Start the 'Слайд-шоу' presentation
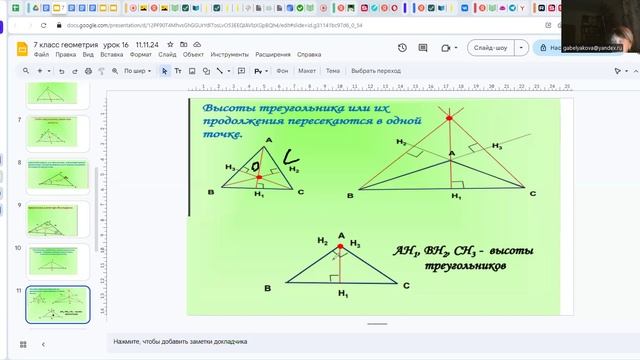The height and width of the screenshot is (360, 640). (x=491, y=48)
